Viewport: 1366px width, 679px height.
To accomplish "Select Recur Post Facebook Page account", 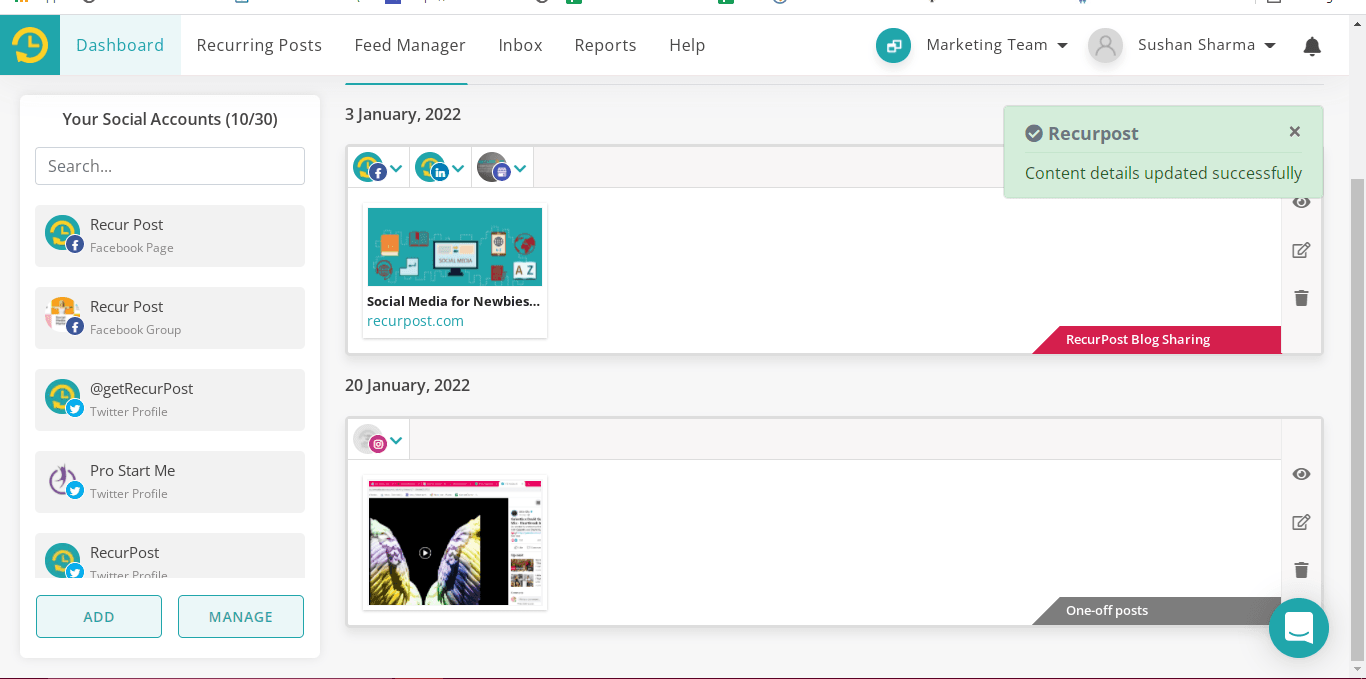I will tap(170, 236).
